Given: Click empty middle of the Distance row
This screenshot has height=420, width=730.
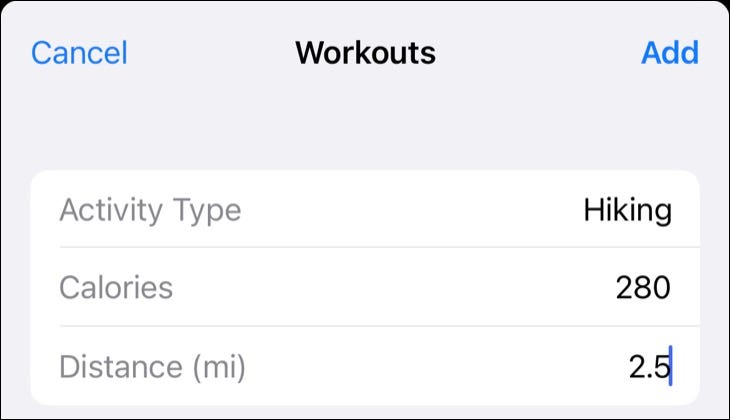Looking at the screenshot, I should 430,367.
